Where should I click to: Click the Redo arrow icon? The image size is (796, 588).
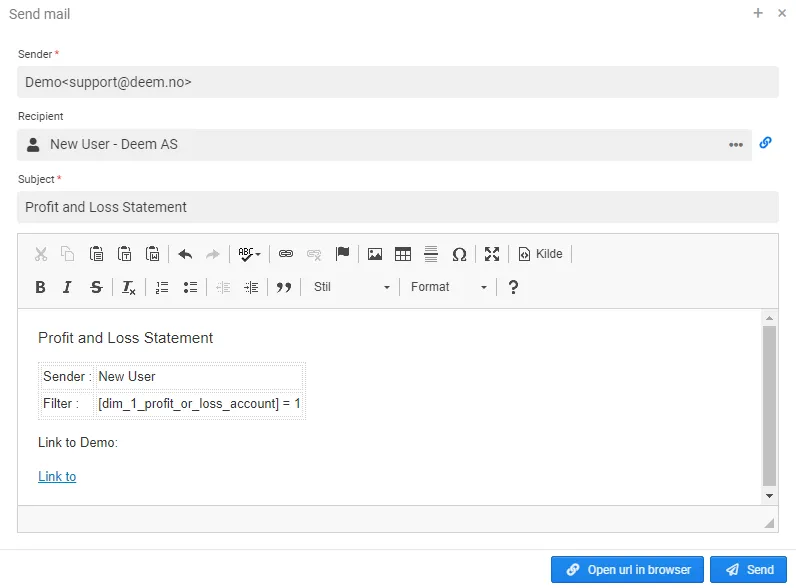tap(213, 254)
